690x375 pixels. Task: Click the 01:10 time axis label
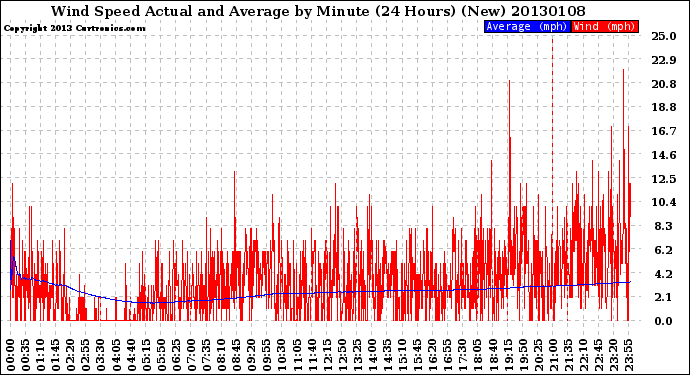click(x=40, y=355)
